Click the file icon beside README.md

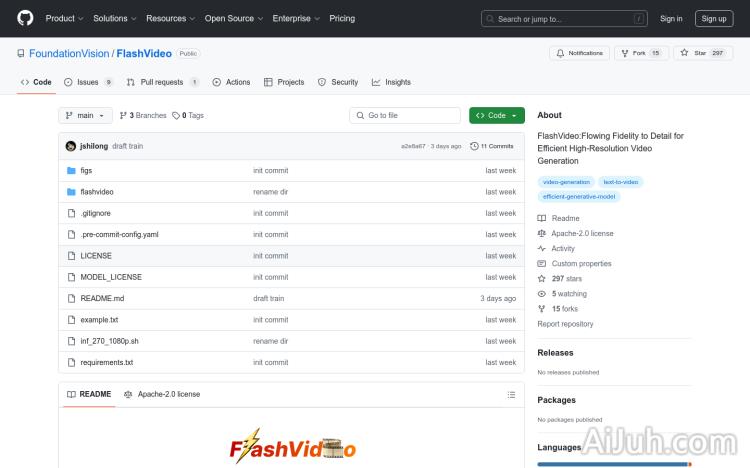pos(71,298)
